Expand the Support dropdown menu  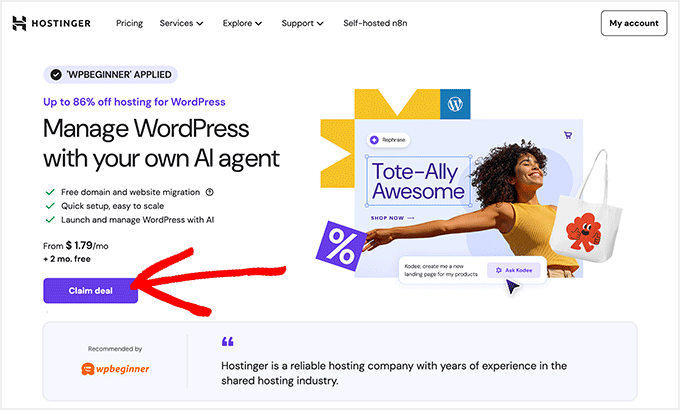tap(302, 23)
